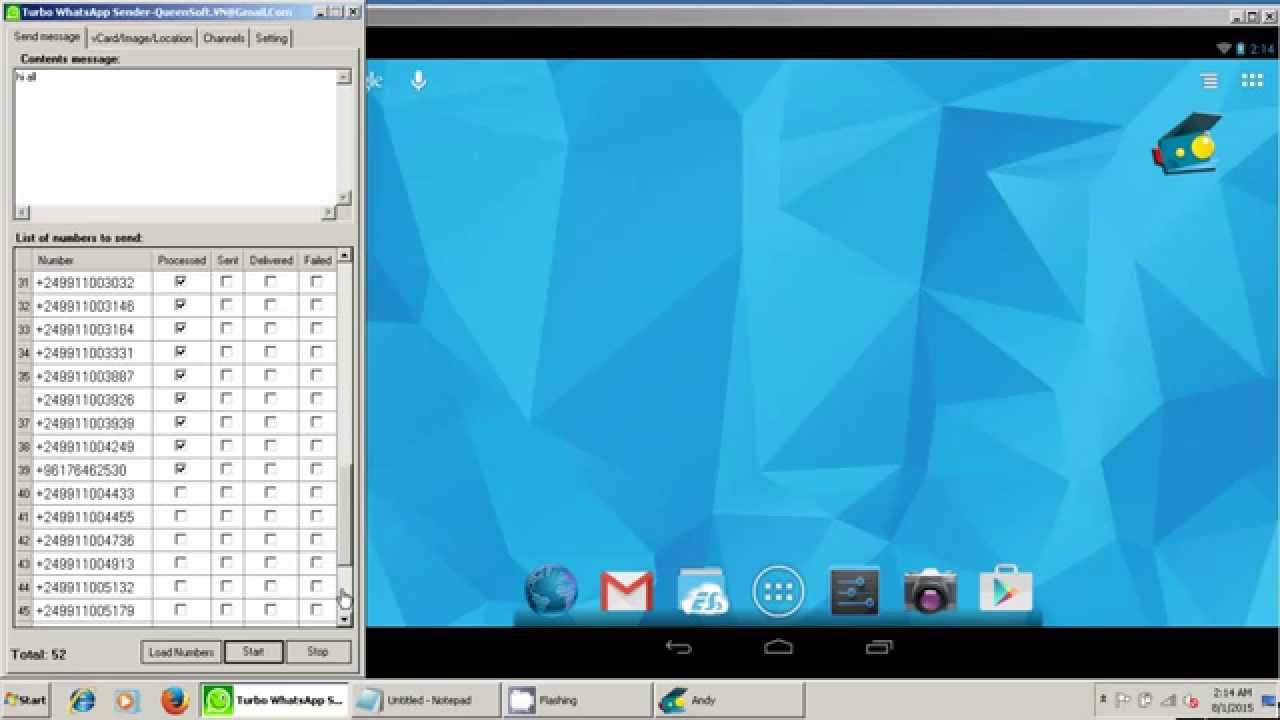Check the Failed box for +249911003331

pyautogui.click(x=317, y=352)
